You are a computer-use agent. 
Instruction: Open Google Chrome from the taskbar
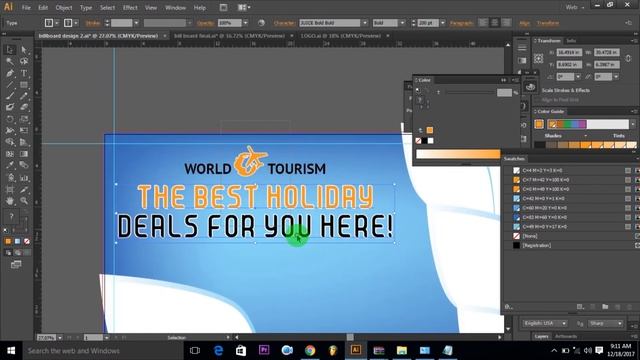pyautogui.click(x=310, y=350)
